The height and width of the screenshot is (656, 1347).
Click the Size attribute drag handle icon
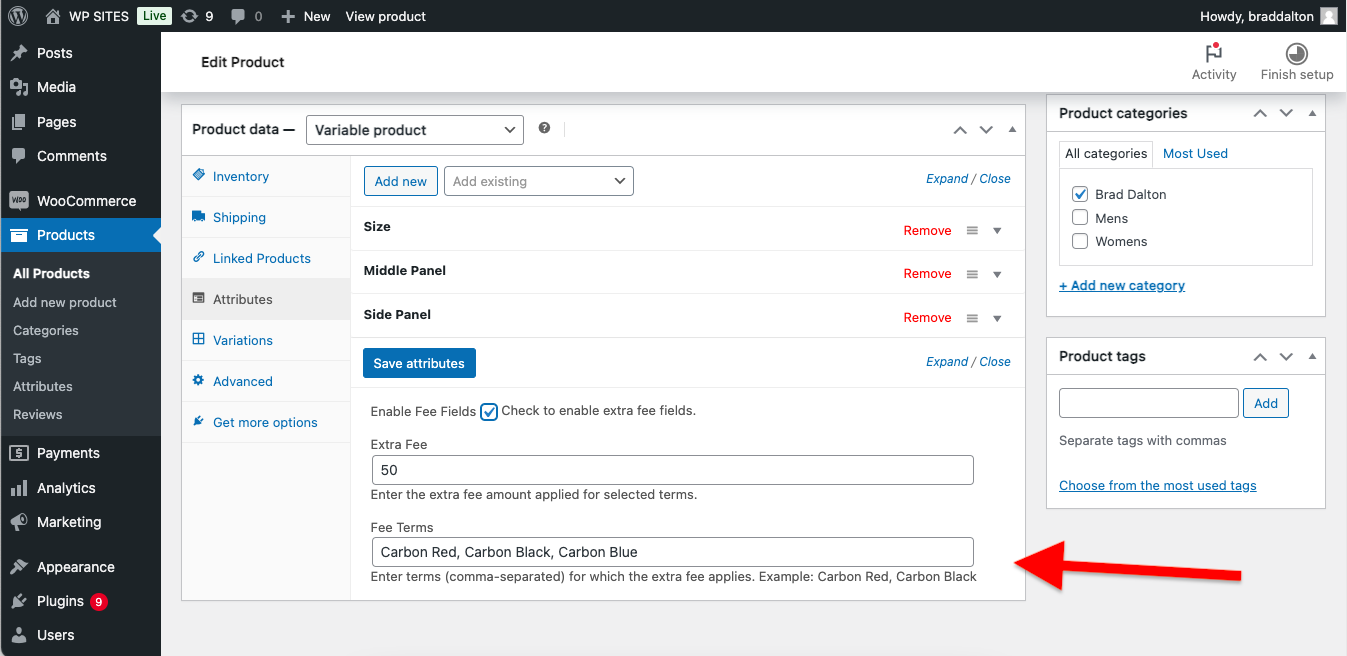972,231
